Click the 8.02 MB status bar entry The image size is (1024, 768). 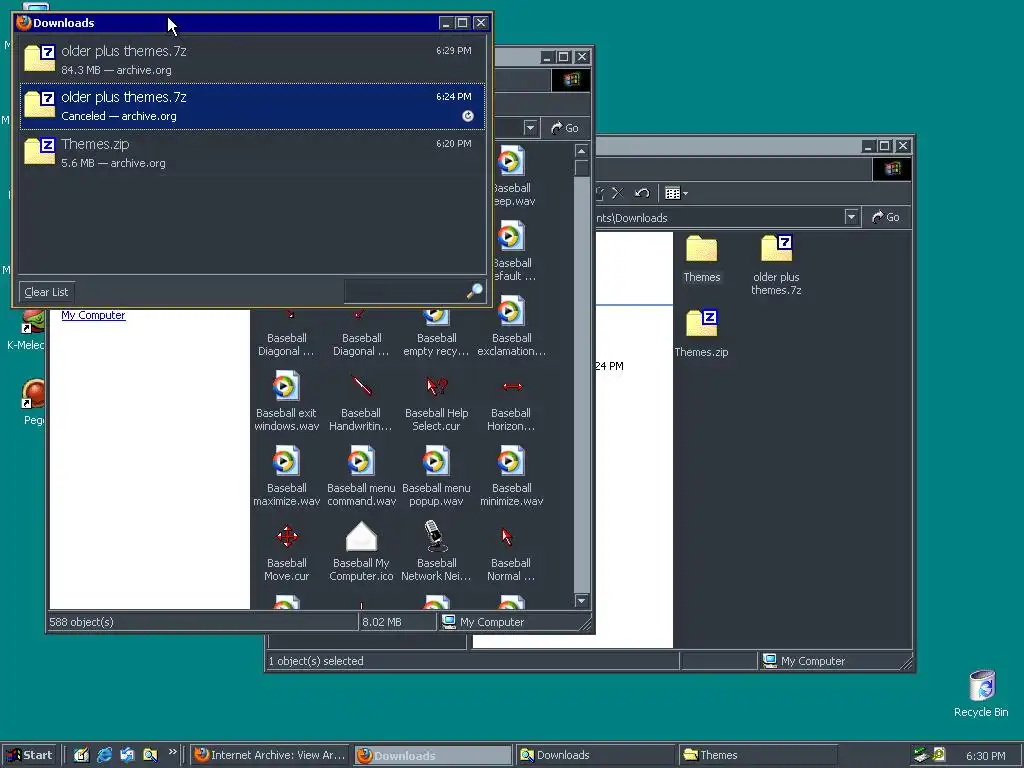[397, 622]
